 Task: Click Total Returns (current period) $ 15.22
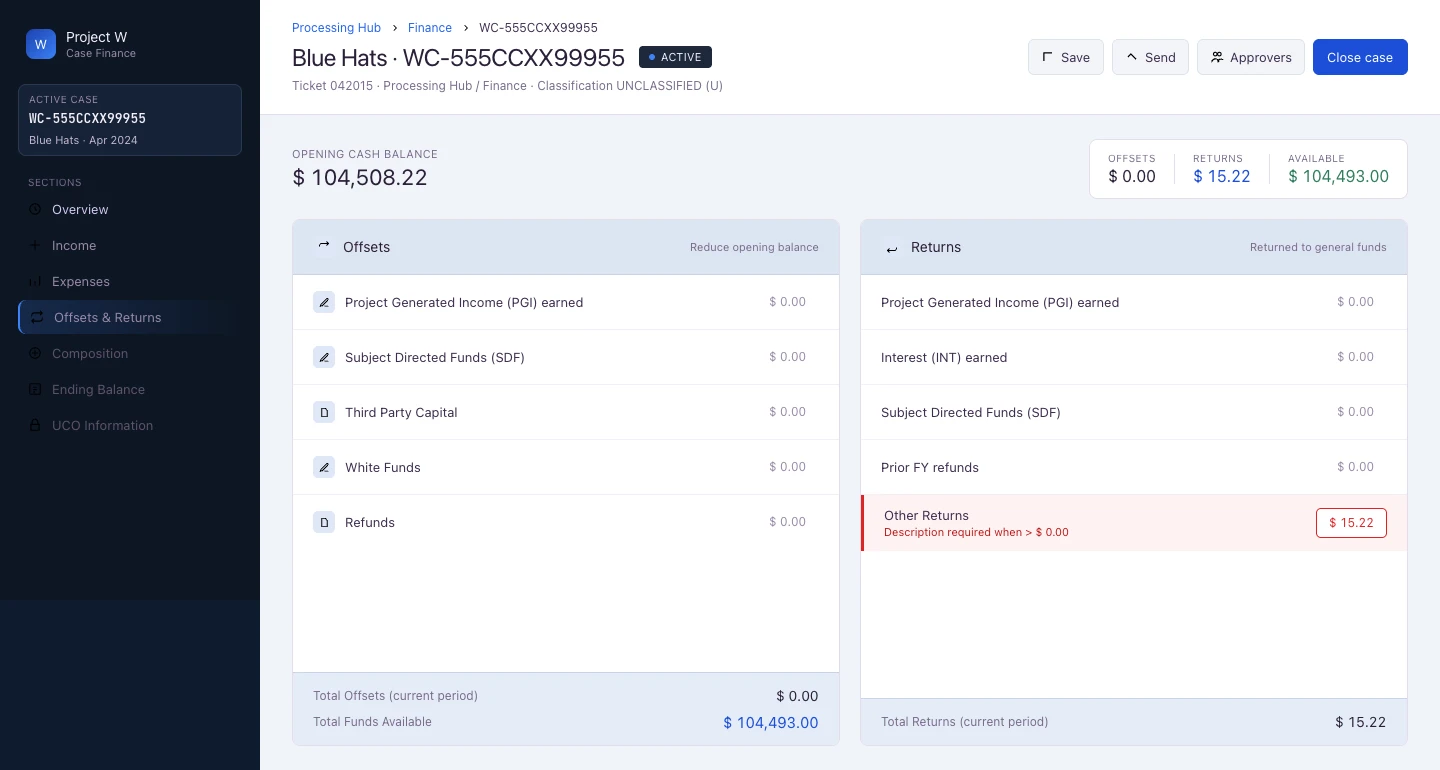(x=1360, y=722)
